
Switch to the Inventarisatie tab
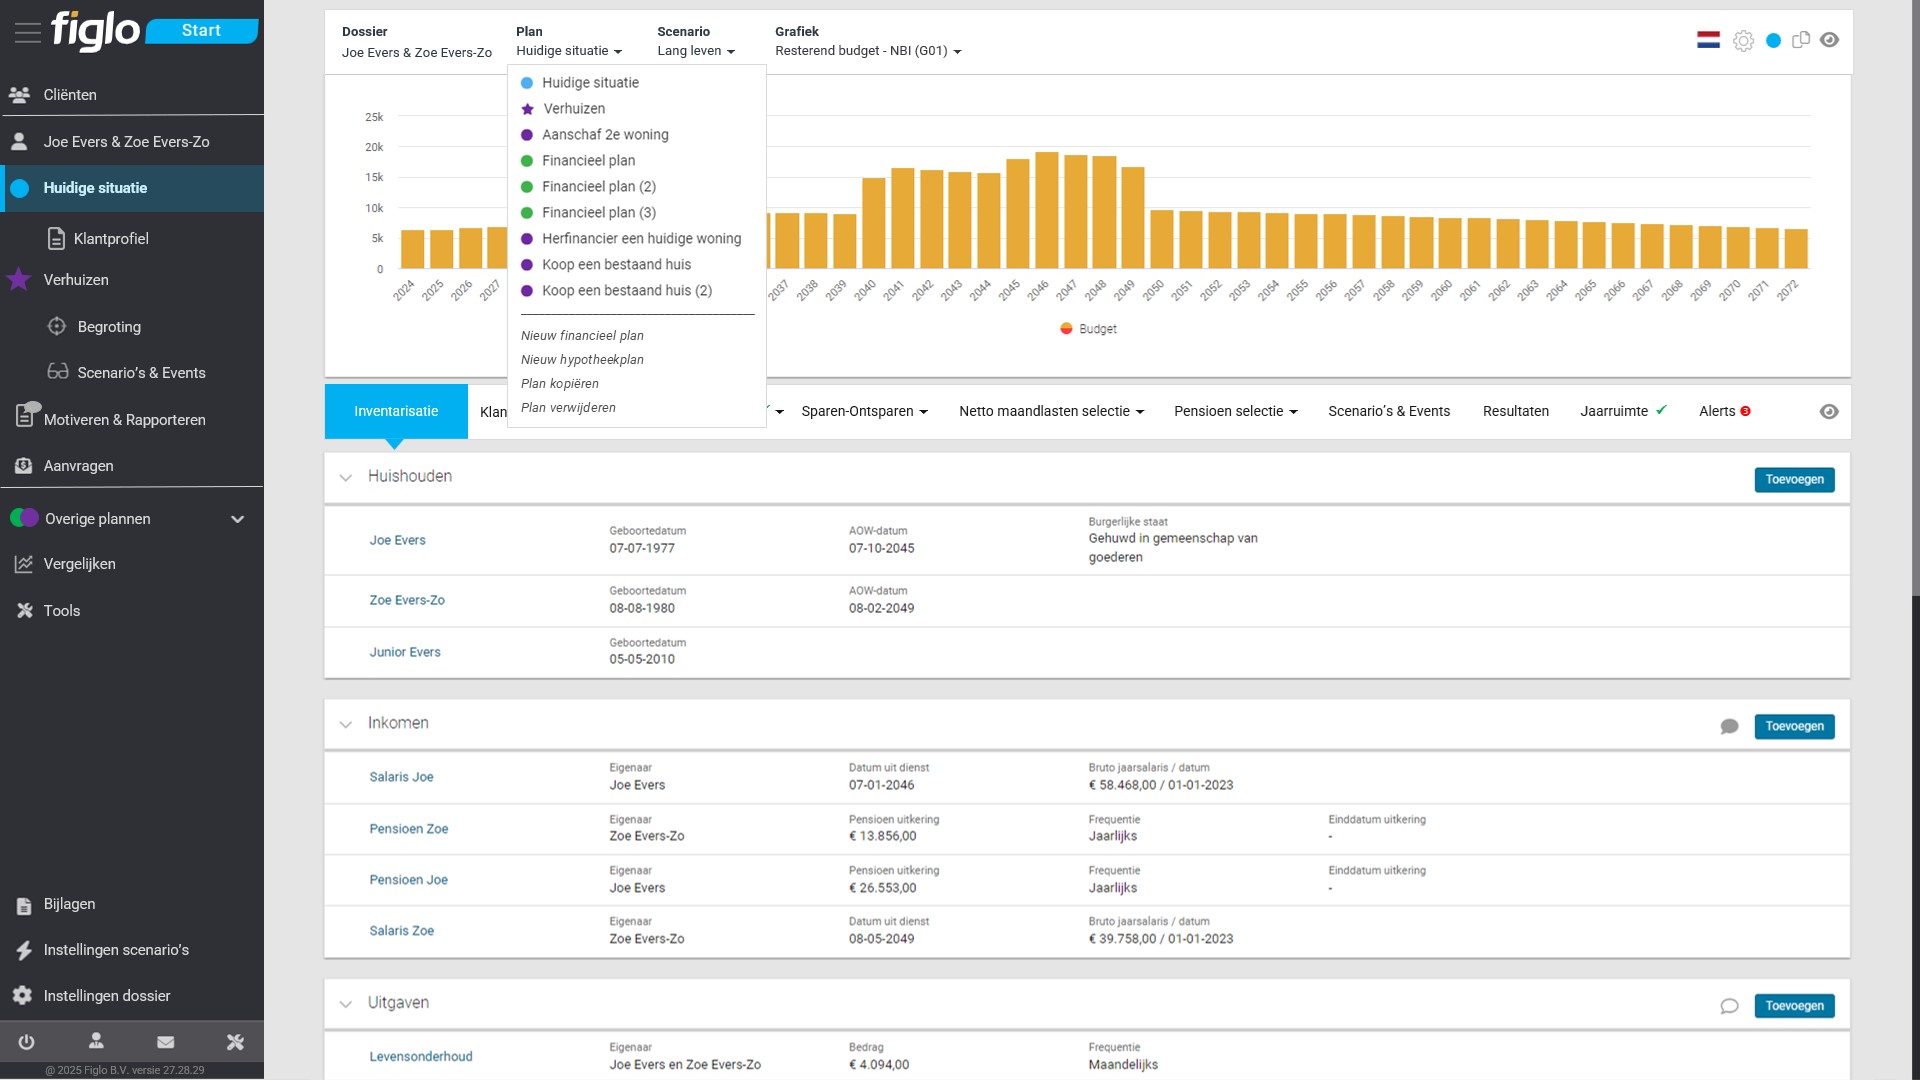point(396,412)
